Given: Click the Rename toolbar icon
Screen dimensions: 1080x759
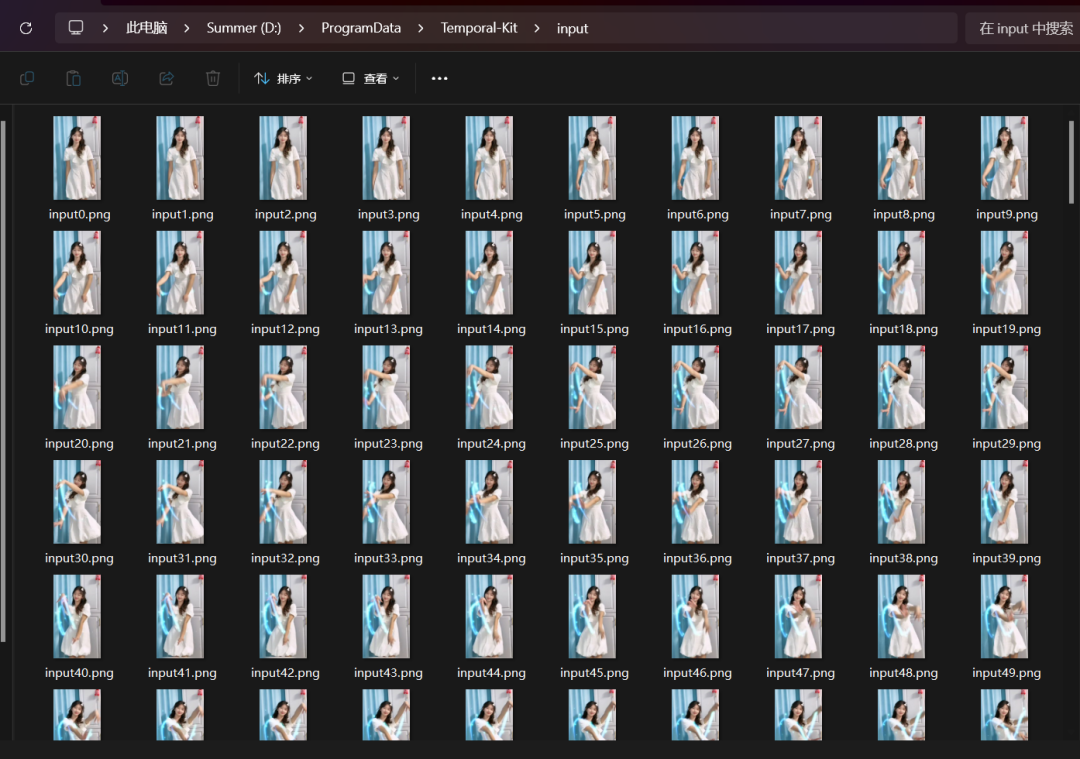Looking at the screenshot, I should (120, 79).
